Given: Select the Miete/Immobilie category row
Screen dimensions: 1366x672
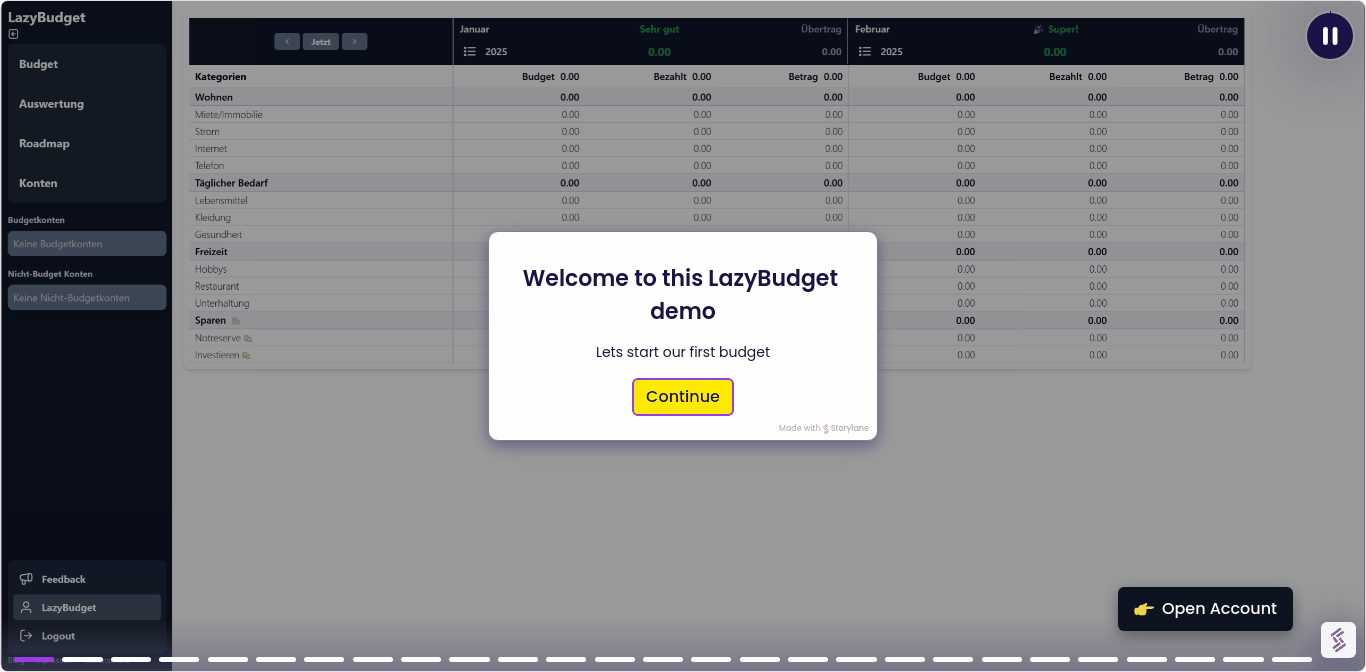Looking at the screenshot, I should coord(717,115).
